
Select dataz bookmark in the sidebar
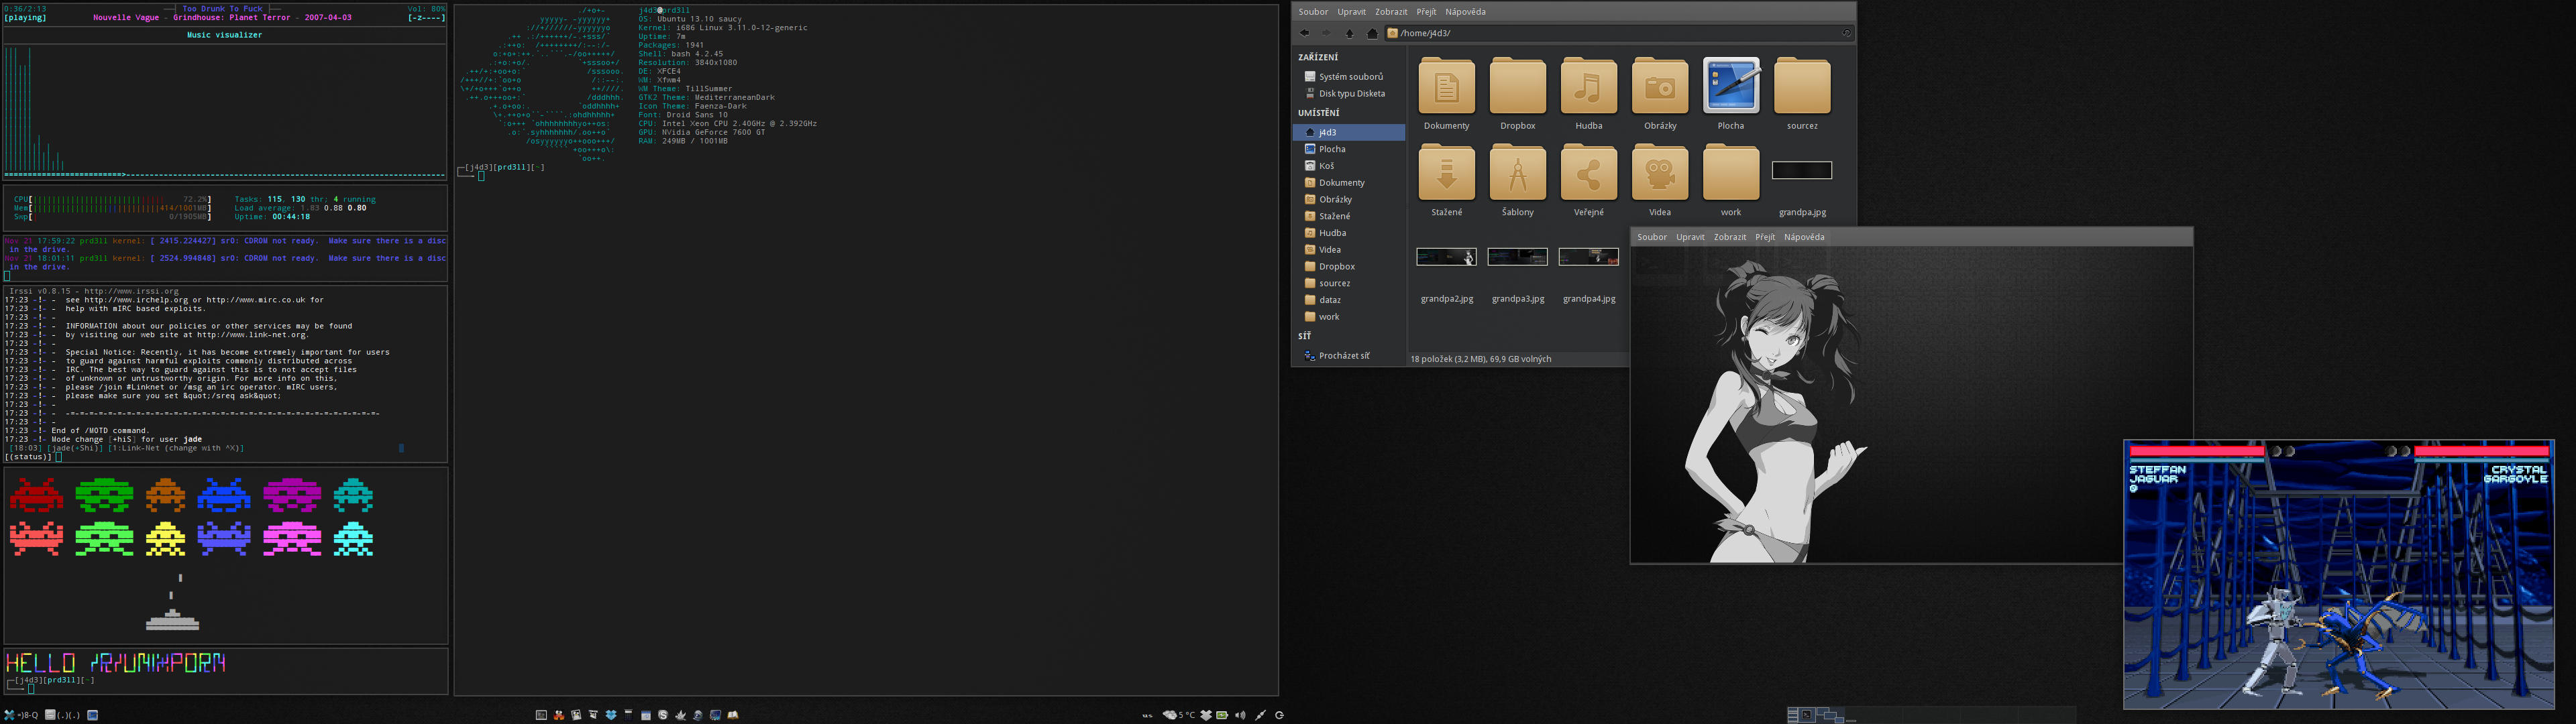point(1350,300)
